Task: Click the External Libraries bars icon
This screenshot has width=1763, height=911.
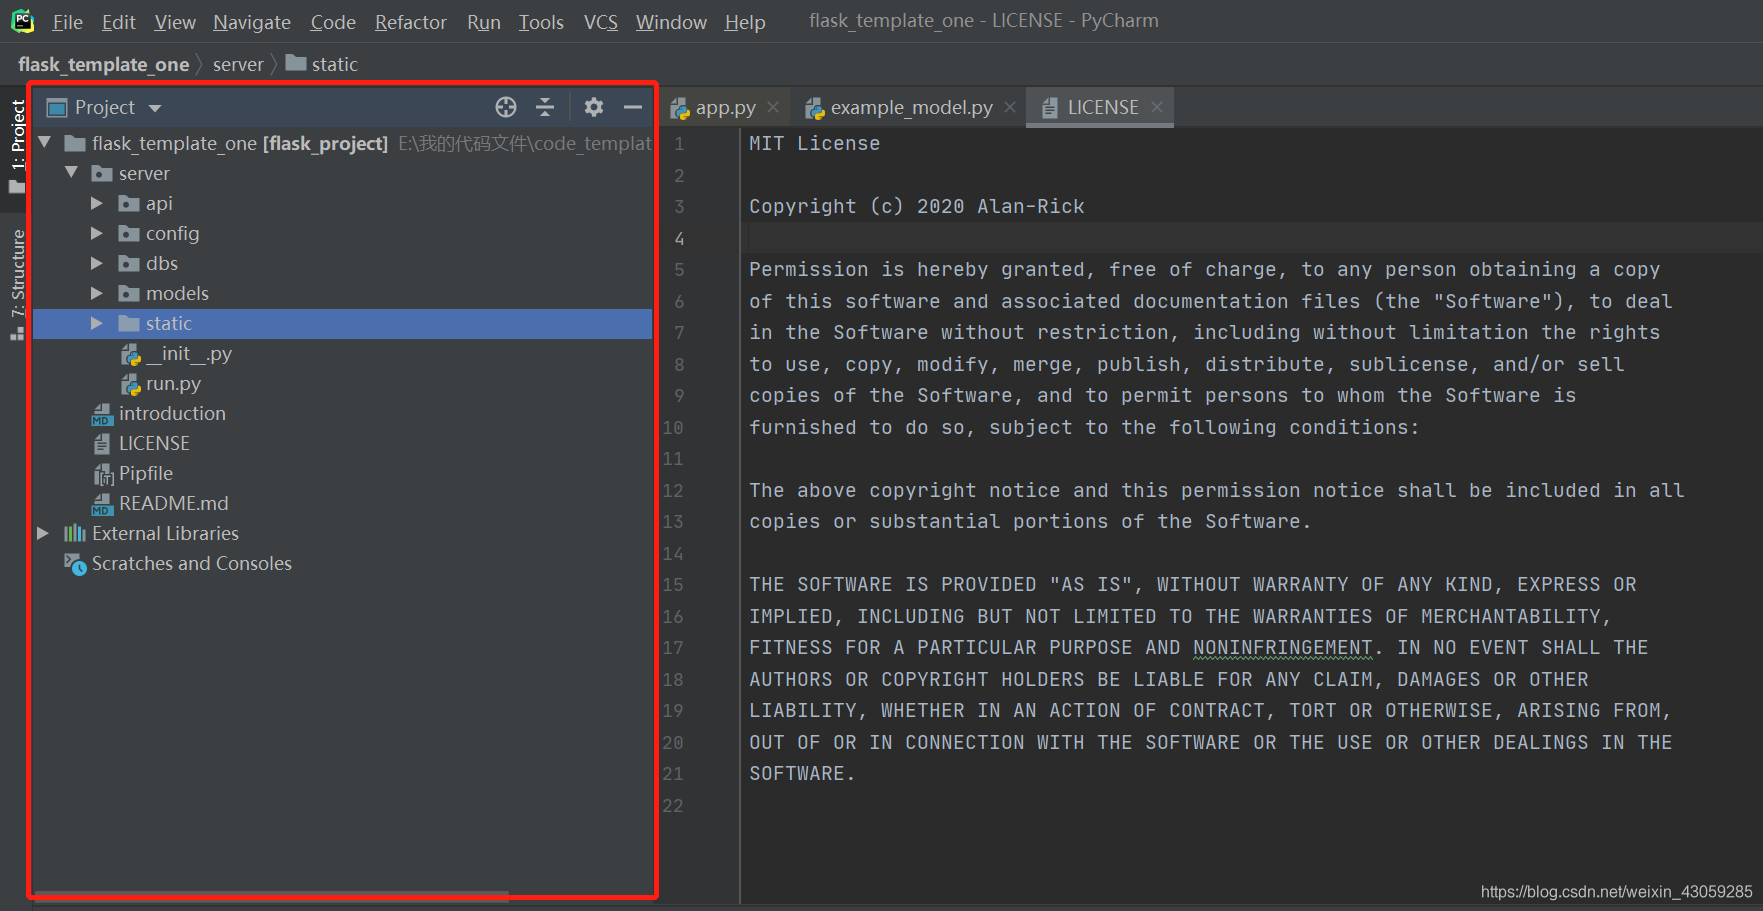Action: coord(75,534)
